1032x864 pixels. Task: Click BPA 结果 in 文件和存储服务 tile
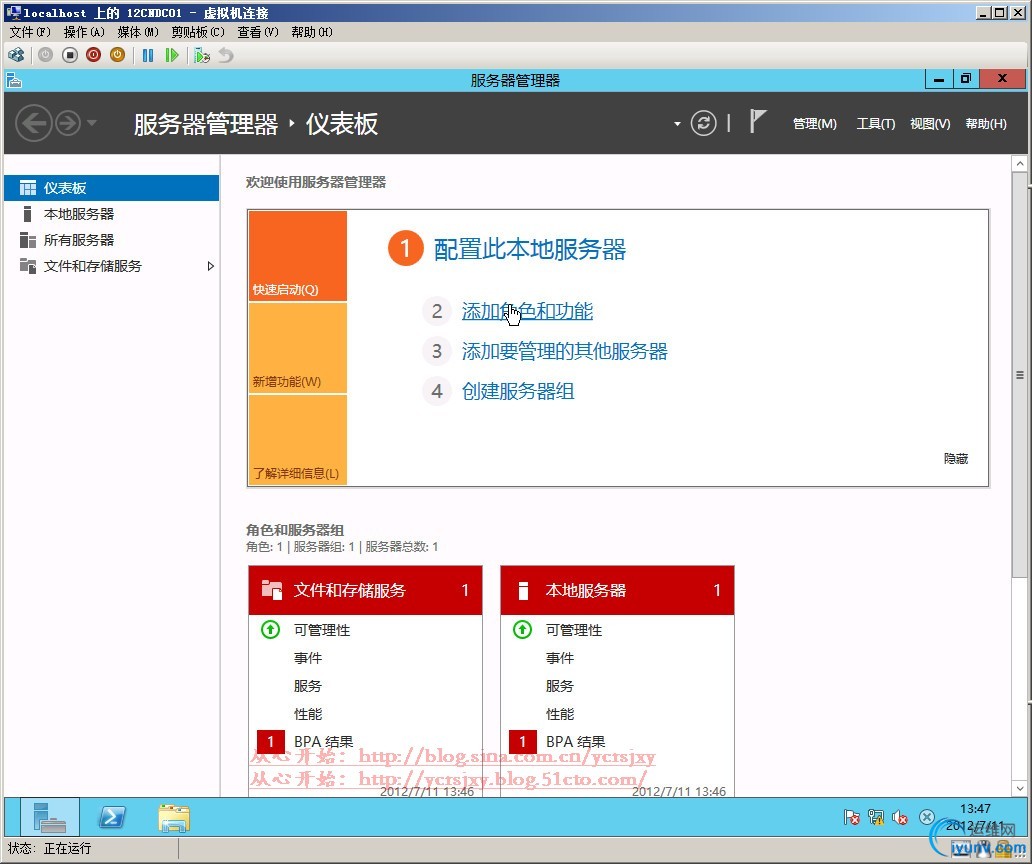pos(323,742)
